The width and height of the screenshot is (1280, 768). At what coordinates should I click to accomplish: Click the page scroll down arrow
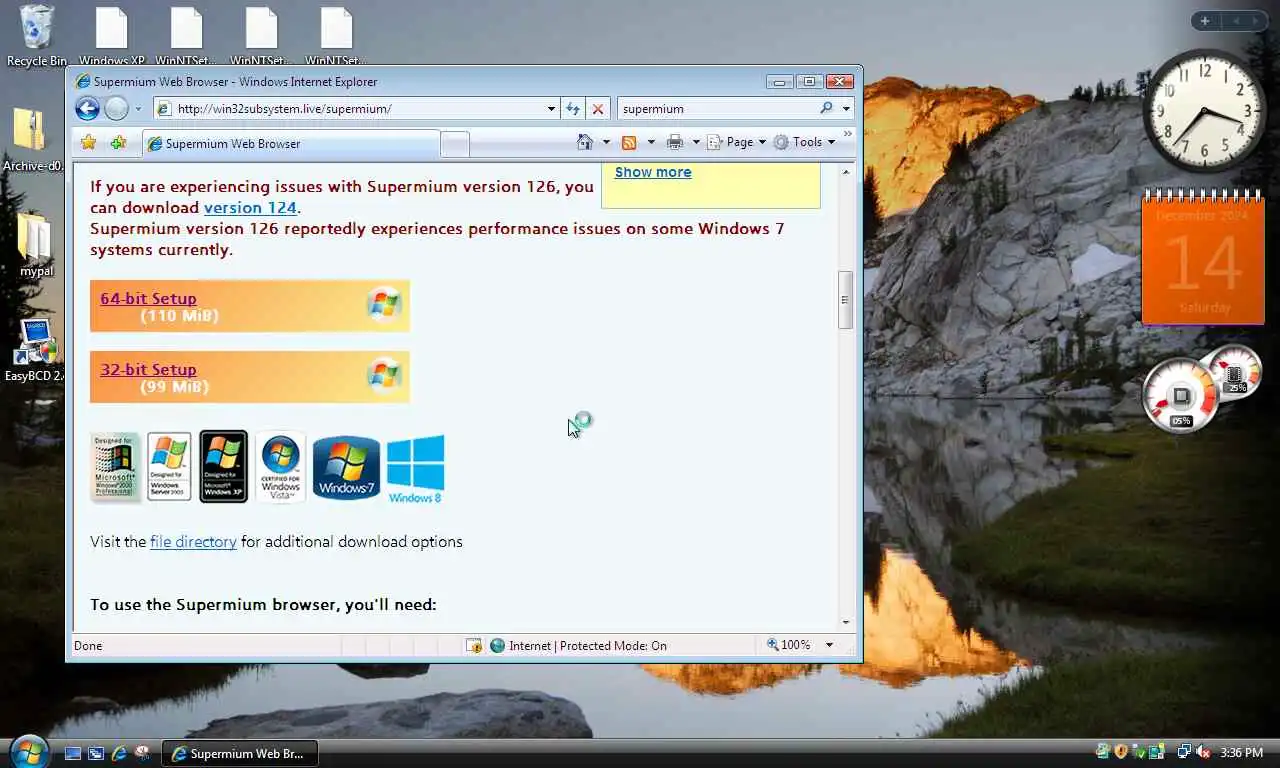coord(846,622)
